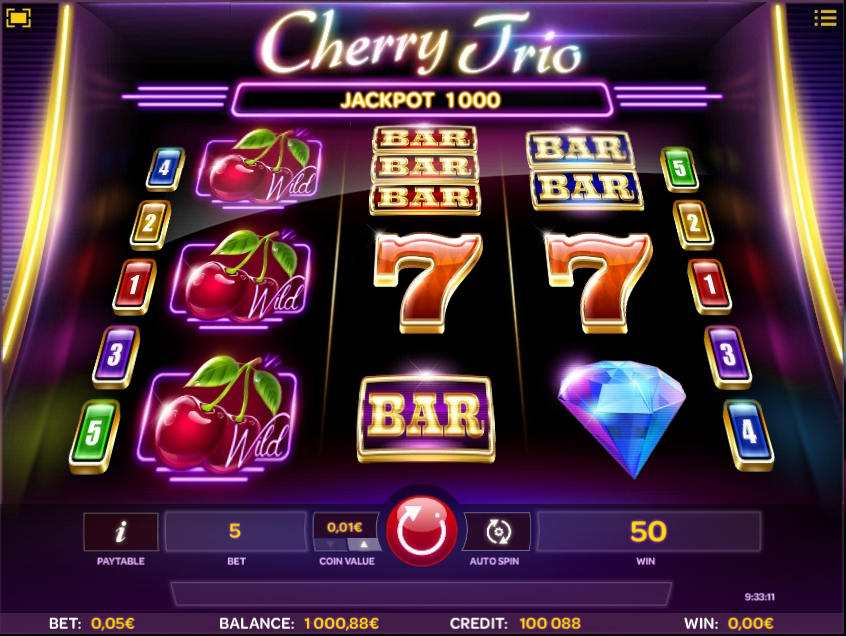Open the Auto Spin settings
The height and width of the screenshot is (636, 846).
(x=497, y=532)
